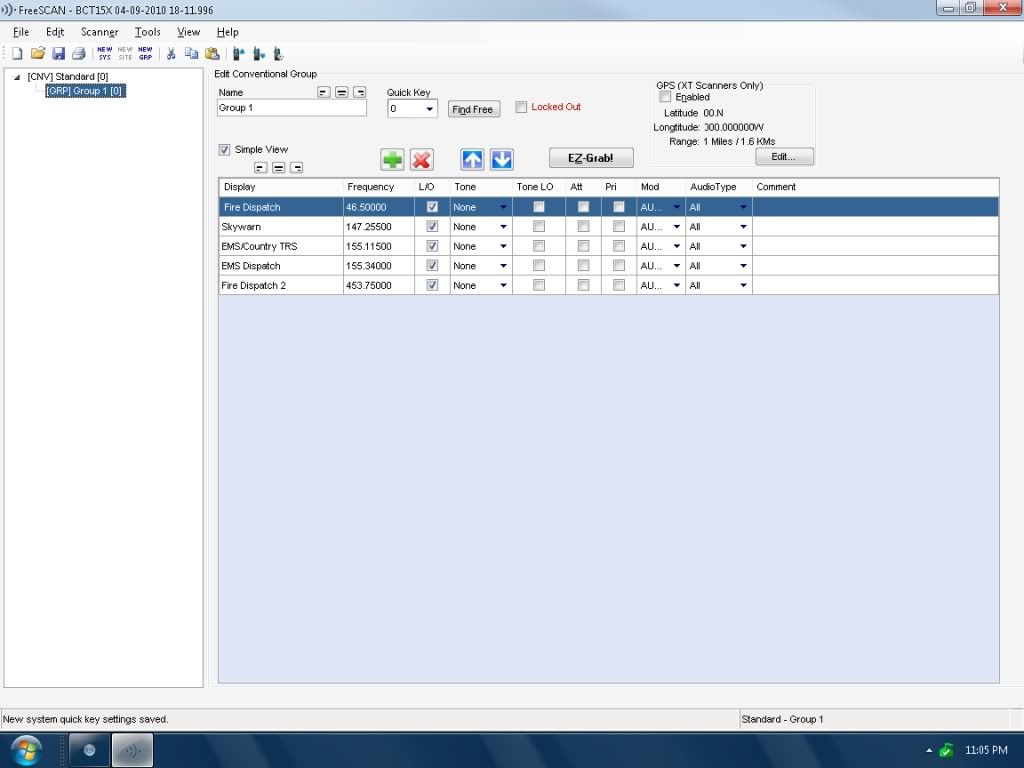Click the Print toolbar icon
The width and height of the screenshot is (1024, 768).
tap(78, 53)
